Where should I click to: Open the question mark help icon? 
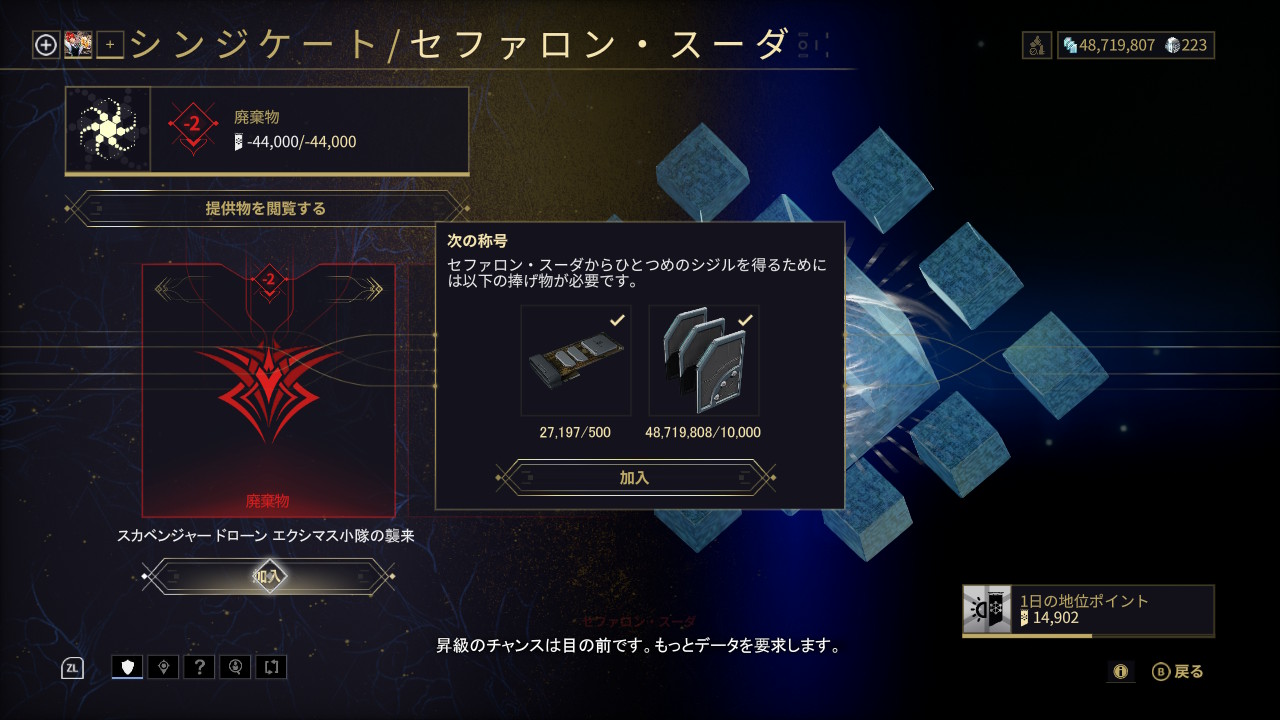pos(199,667)
